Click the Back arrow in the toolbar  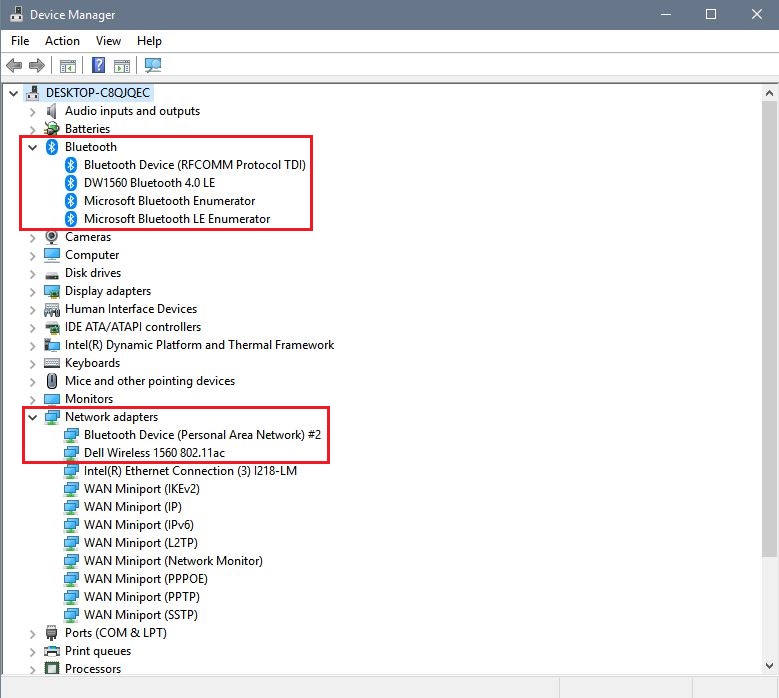point(14,66)
